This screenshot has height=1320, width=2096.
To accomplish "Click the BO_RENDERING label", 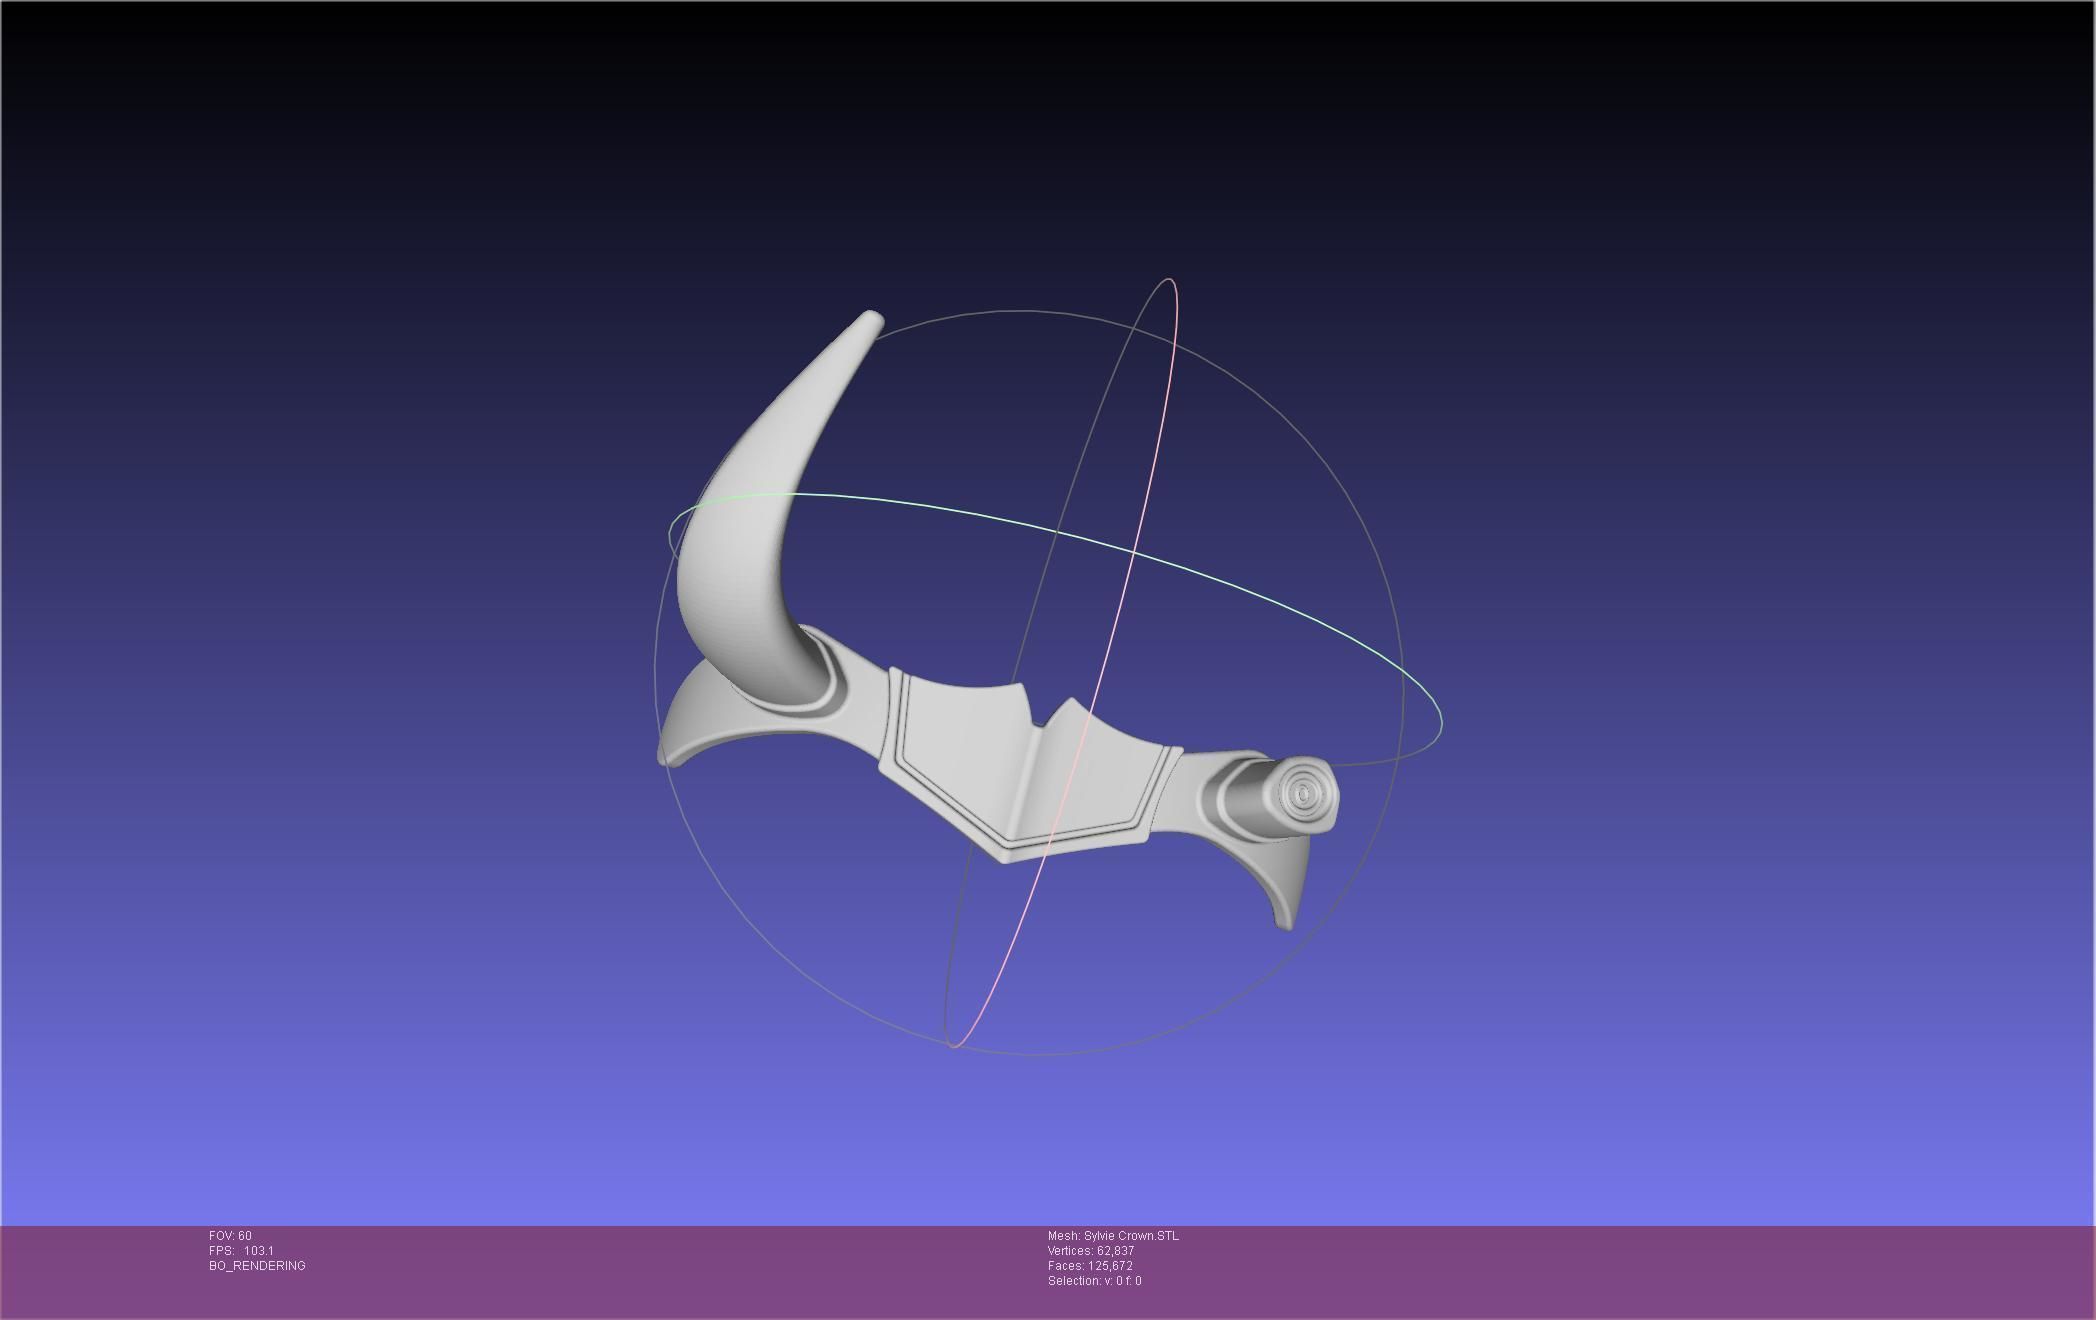I will [x=257, y=1266].
